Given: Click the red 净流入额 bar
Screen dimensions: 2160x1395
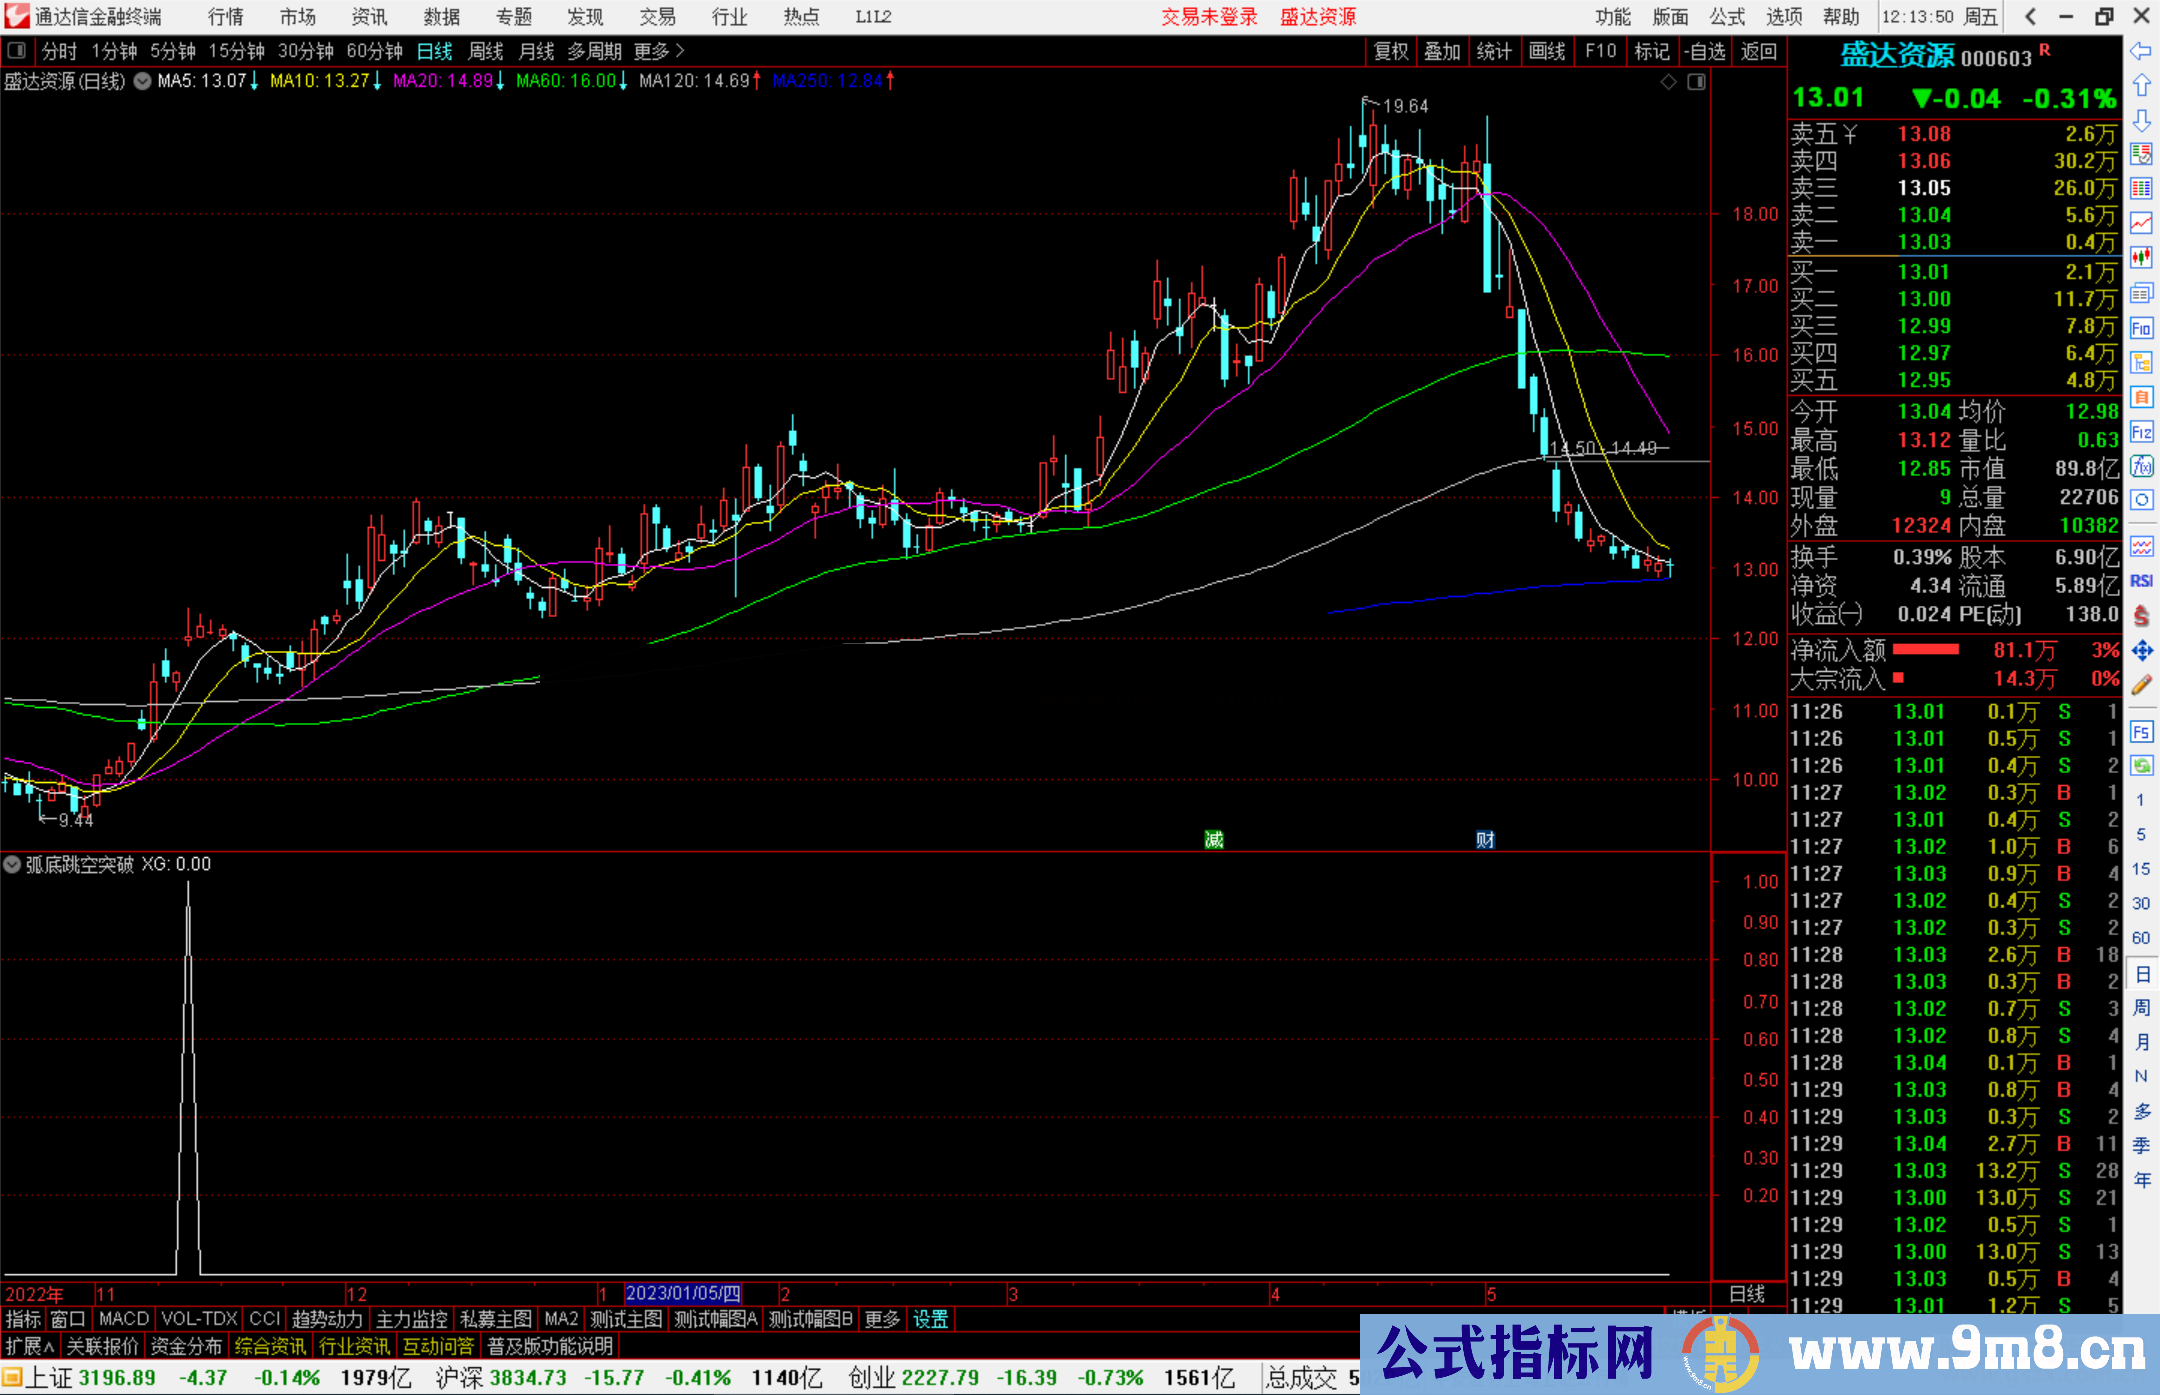Looking at the screenshot, I should pos(1925,650).
